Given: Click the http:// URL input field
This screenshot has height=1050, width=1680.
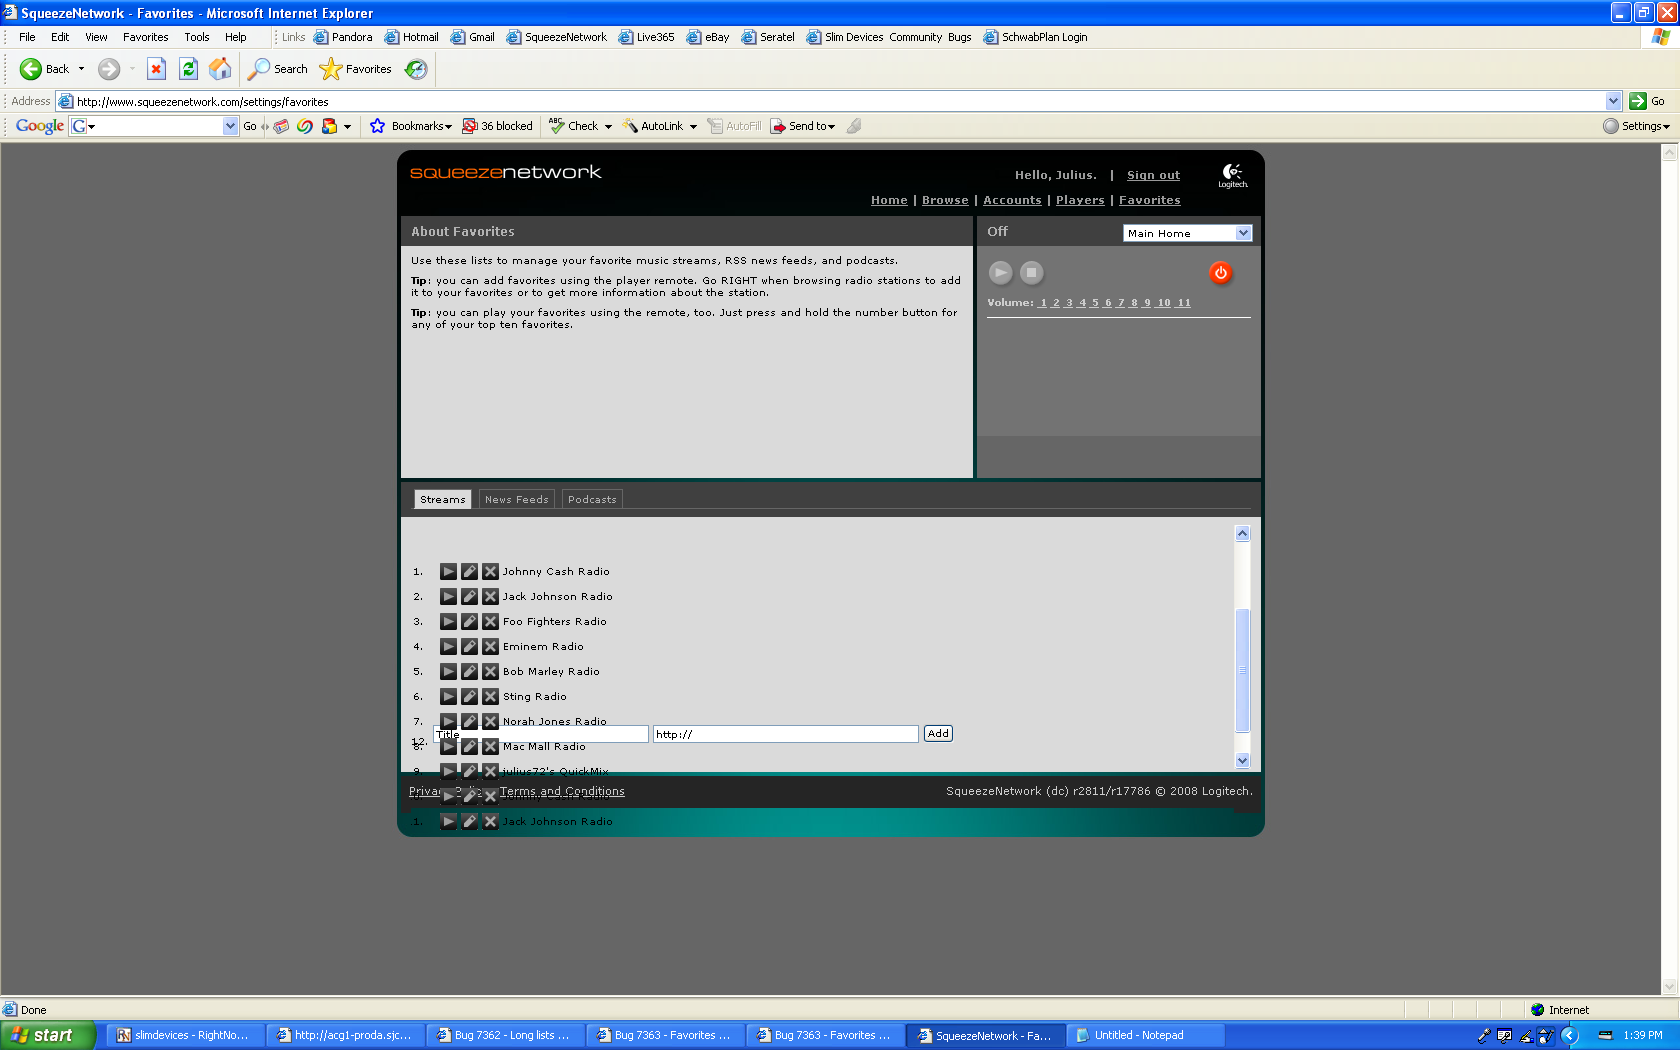Looking at the screenshot, I should coord(785,734).
